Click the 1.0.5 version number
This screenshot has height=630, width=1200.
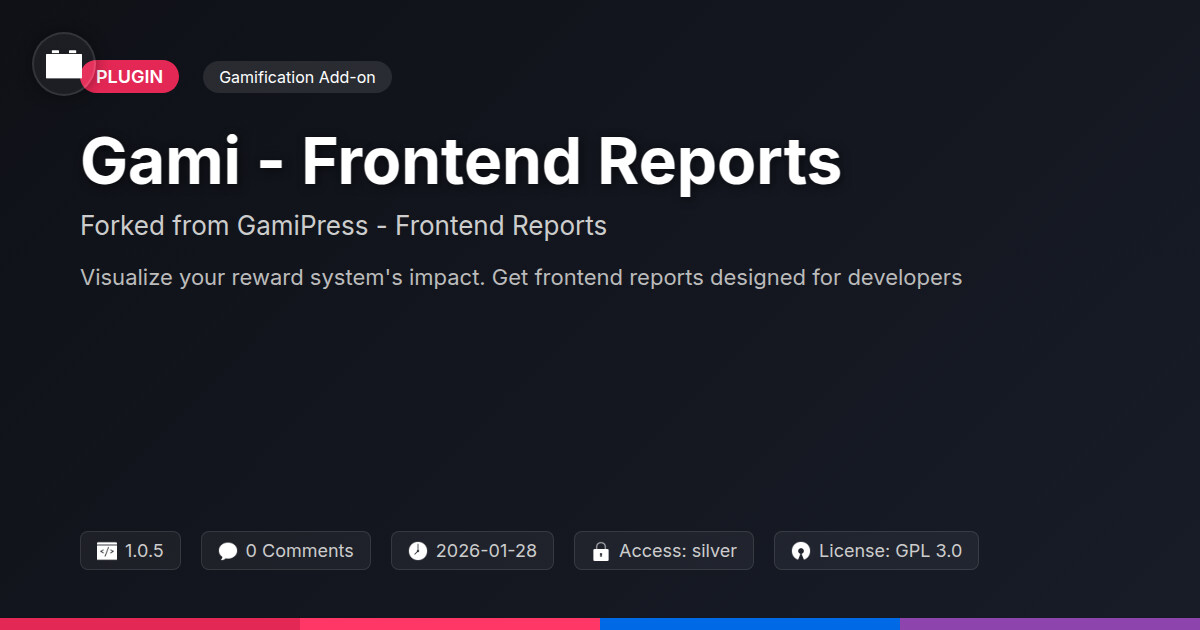pos(144,551)
